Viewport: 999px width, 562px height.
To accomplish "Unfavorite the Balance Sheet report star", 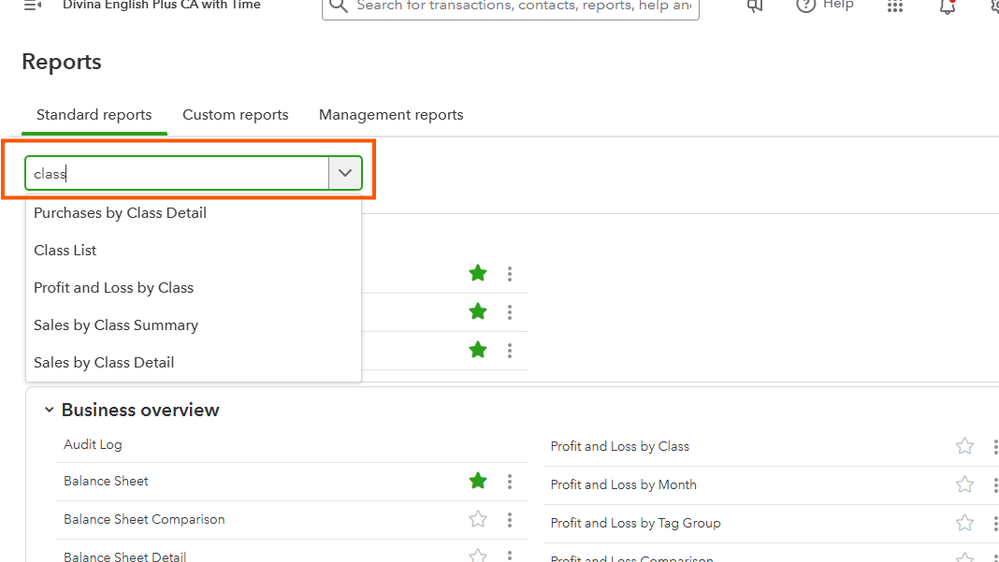I will pyautogui.click(x=478, y=482).
